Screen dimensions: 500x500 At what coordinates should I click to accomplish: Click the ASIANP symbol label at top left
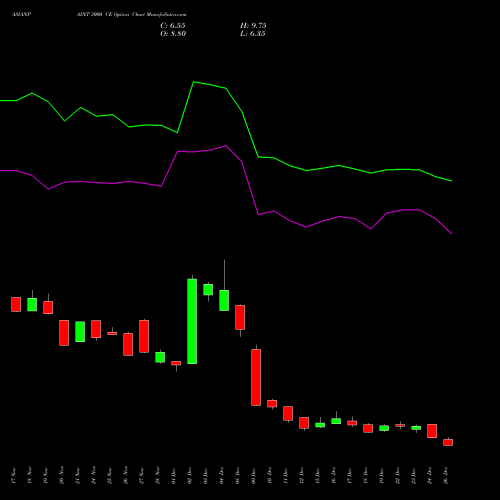coord(21,15)
